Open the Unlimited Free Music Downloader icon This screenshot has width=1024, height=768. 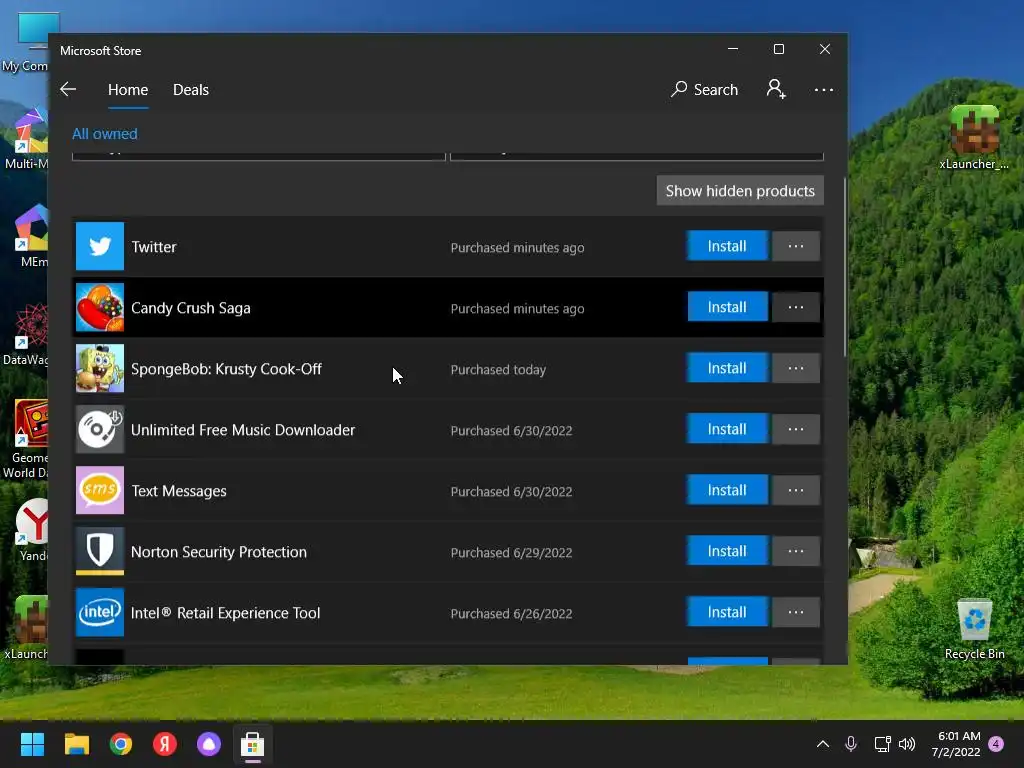(x=99, y=430)
